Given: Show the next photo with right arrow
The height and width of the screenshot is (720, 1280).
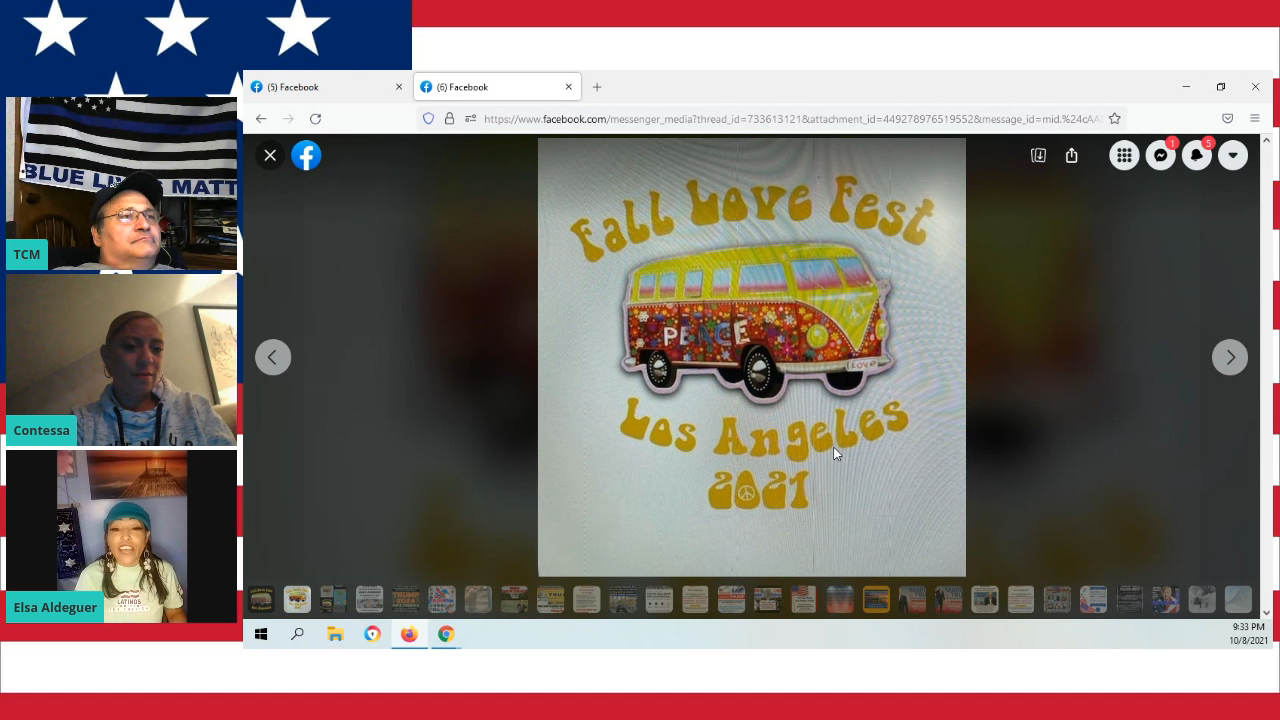Looking at the screenshot, I should pos(1229,357).
